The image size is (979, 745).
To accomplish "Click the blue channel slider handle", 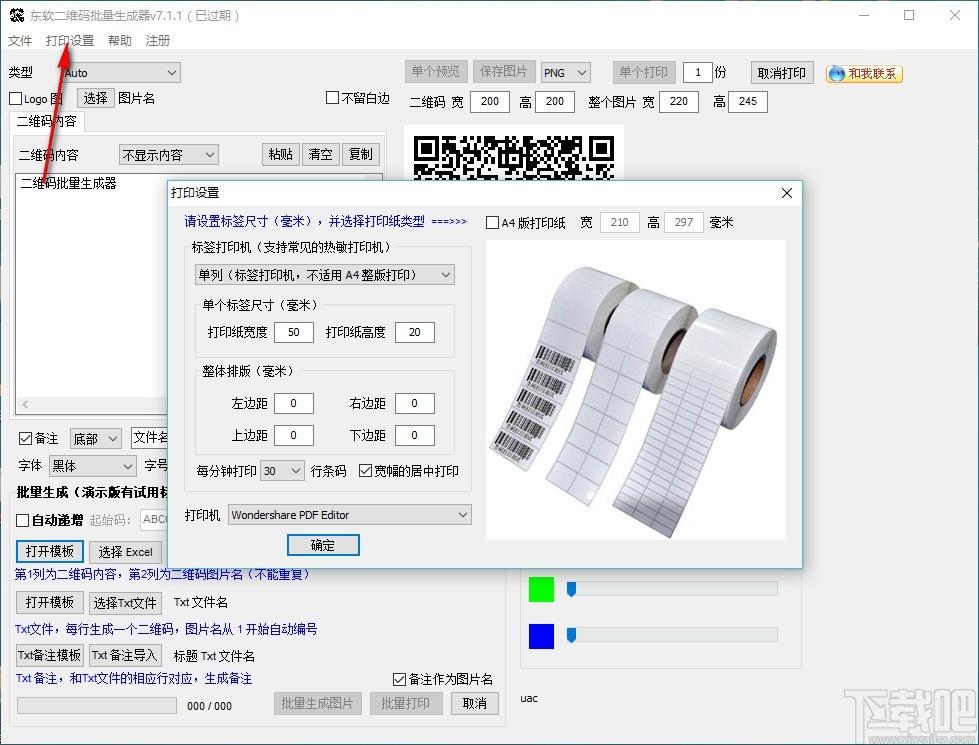I will point(571,636).
